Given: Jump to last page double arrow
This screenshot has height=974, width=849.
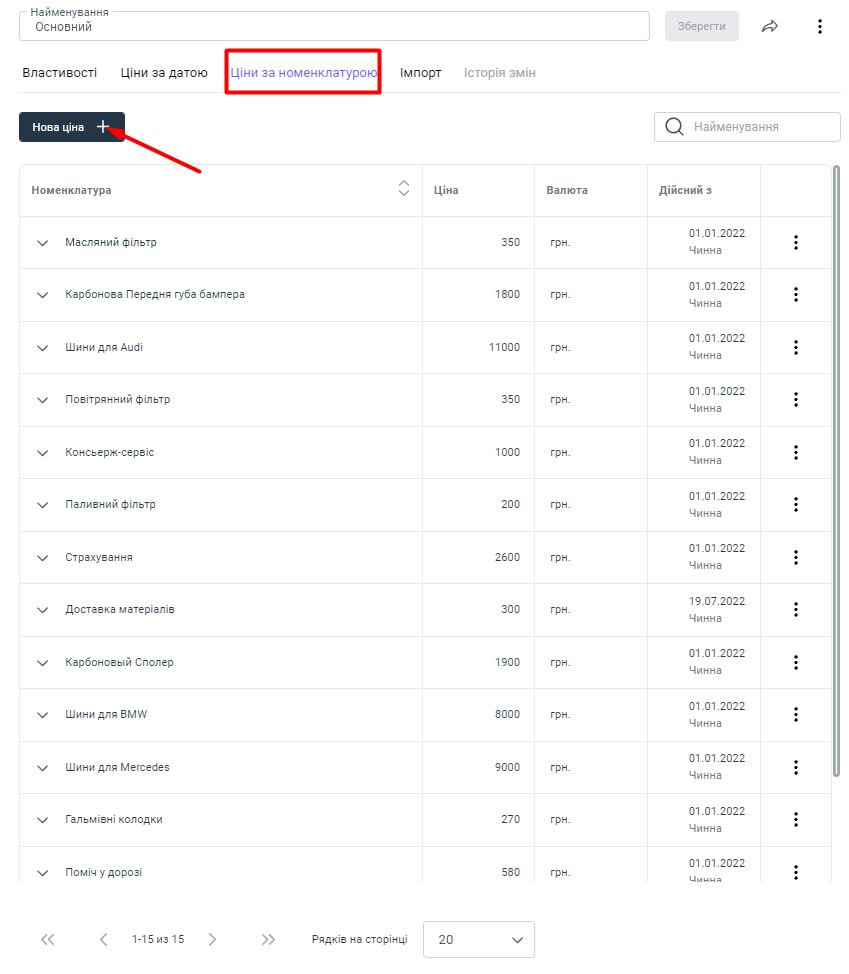Looking at the screenshot, I should click(268, 939).
